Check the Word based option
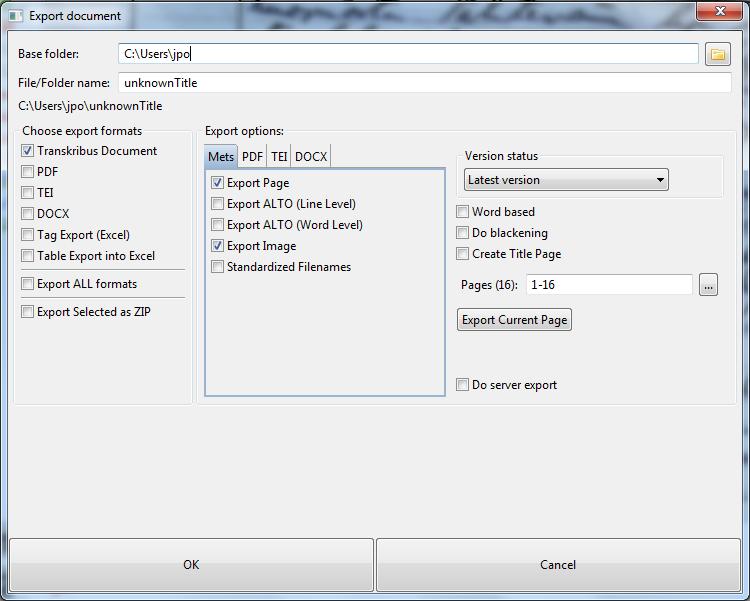Image resolution: width=750 pixels, height=601 pixels. pyautogui.click(x=462, y=212)
